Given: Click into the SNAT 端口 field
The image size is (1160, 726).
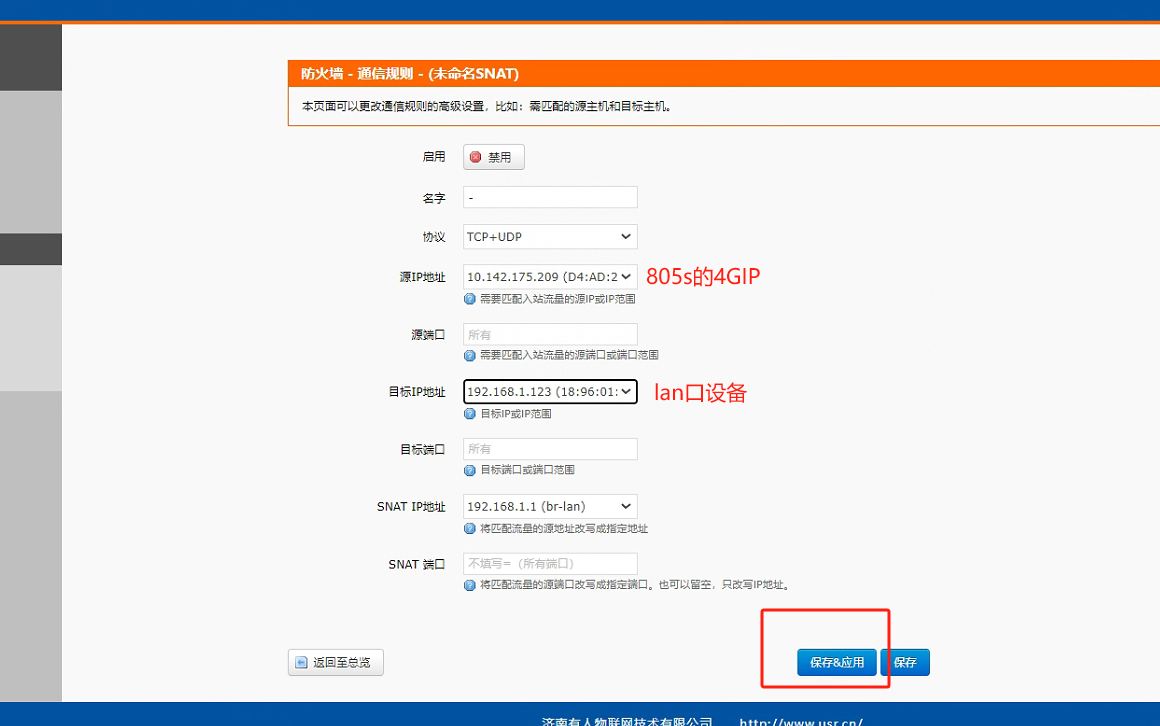Looking at the screenshot, I should click(550, 564).
